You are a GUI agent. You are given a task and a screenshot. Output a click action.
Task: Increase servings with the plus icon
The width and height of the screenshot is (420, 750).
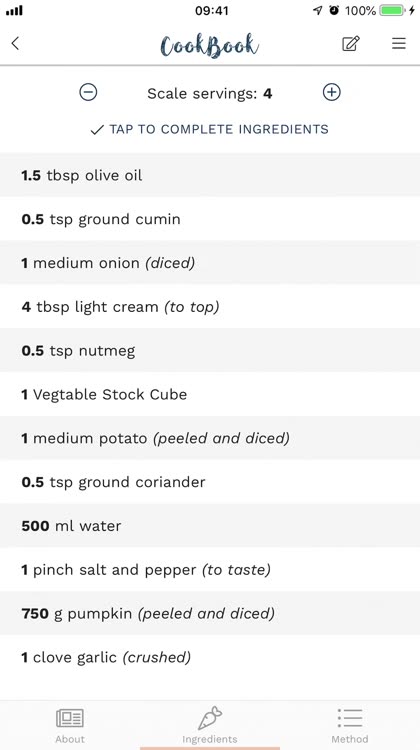(332, 92)
